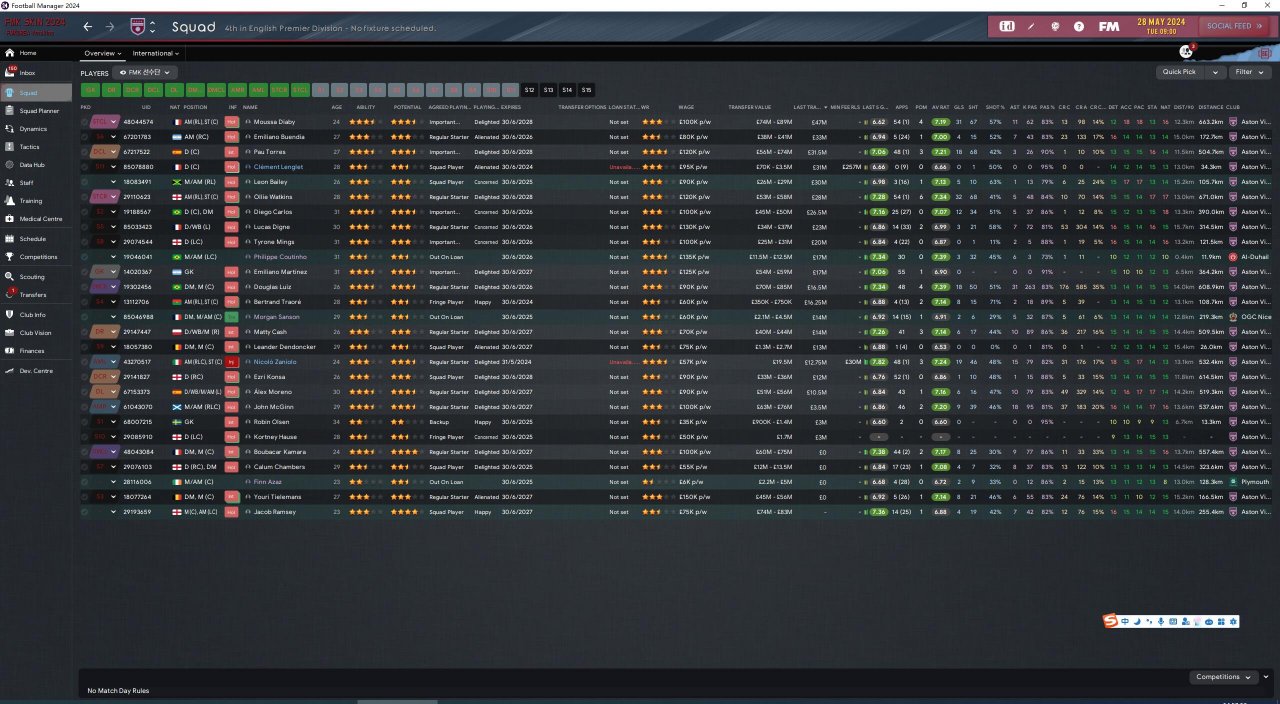Screen dimensions: 1280x704
Task: Open Nicolò Zaniolo's player profile link
Action: [275, 362]
